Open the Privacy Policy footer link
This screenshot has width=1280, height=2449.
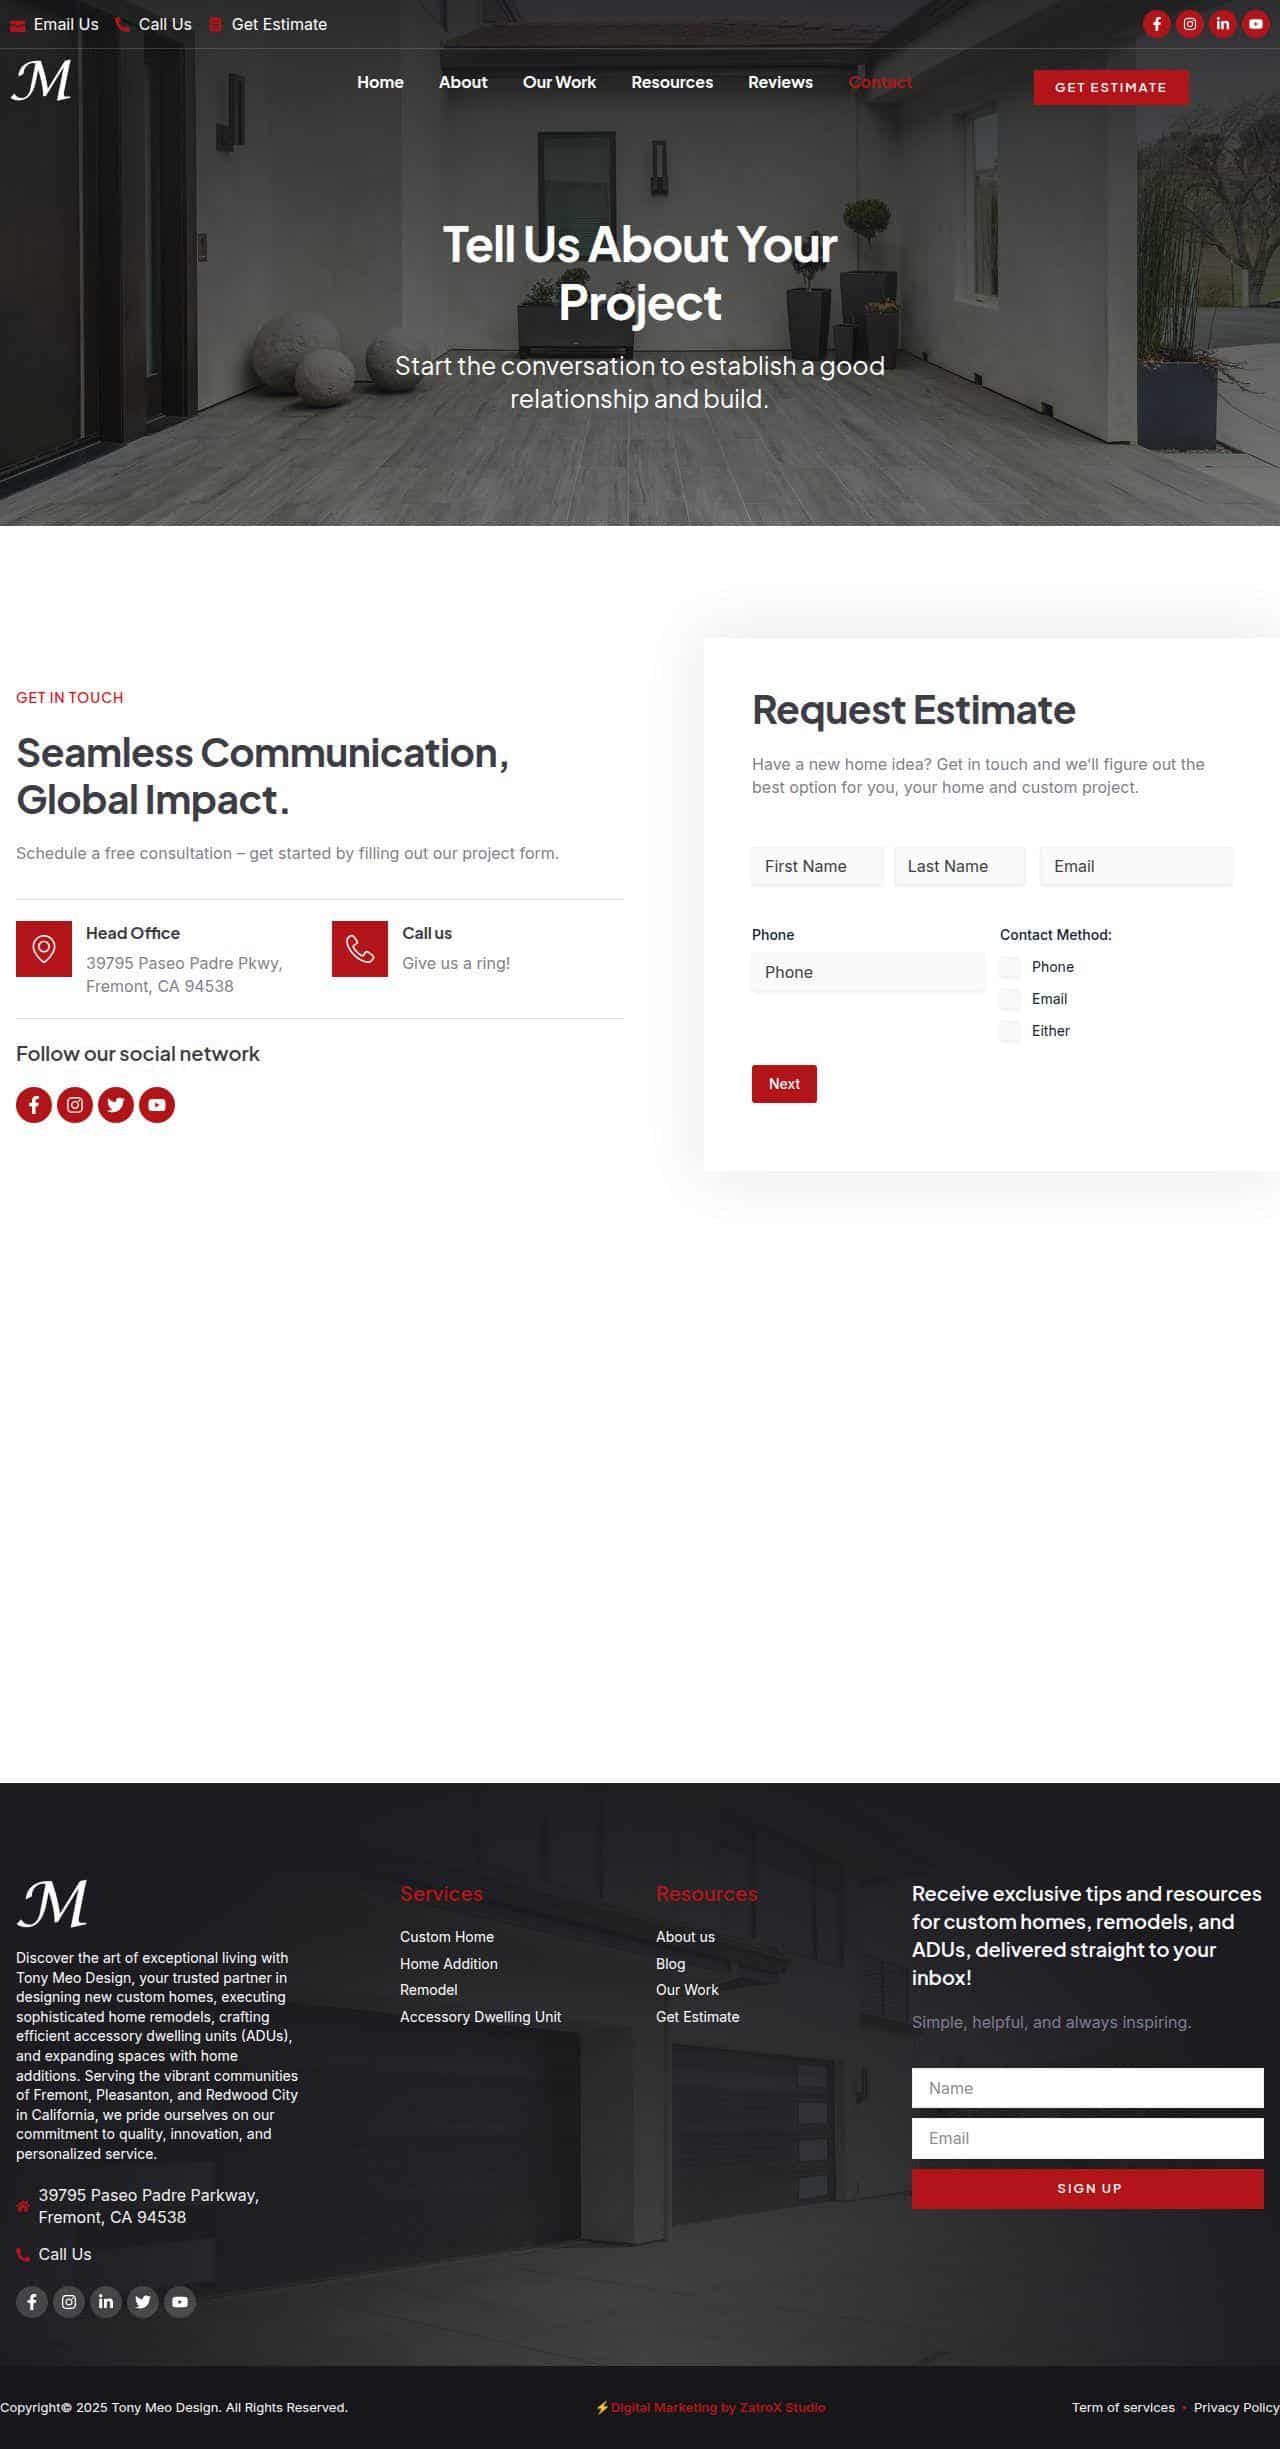point(1235,2407)
